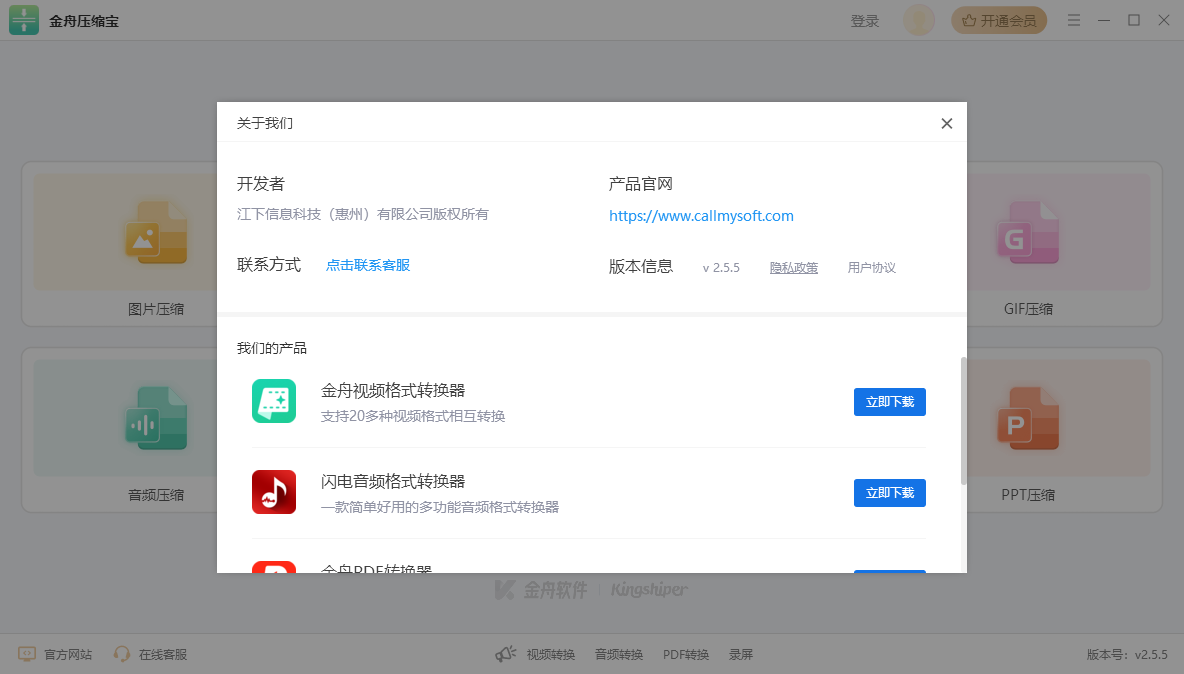Viewport: 1184px width, 674px height.
Task: Open 在线客服 headset support icon
Action: [x=123, y=655]
